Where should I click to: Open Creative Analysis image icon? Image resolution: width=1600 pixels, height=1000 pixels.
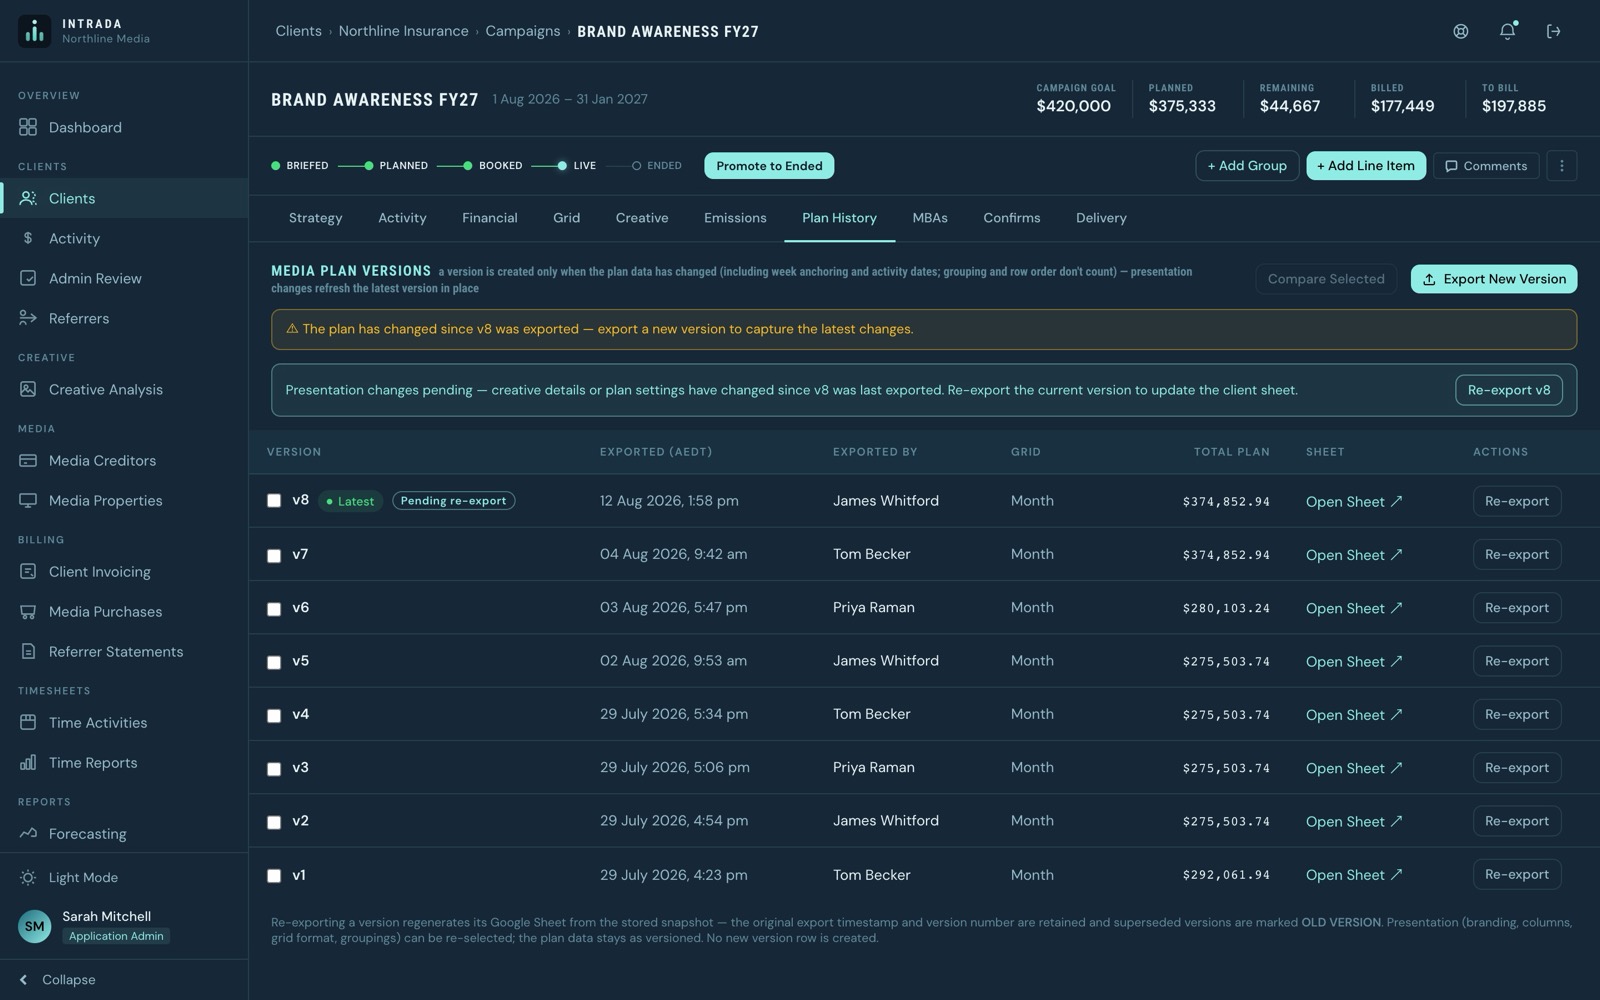coord(28,389)
